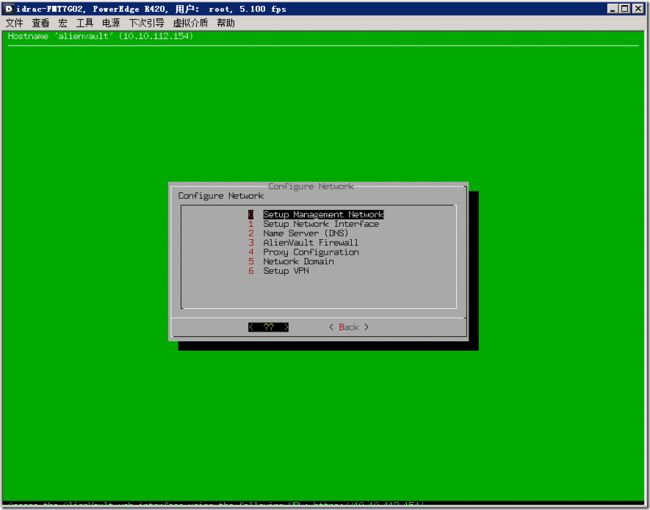Image resolution: width=650 pixels, height=510 pixels.
Task: Open the 工具 menu
Action: pos(85,23)
